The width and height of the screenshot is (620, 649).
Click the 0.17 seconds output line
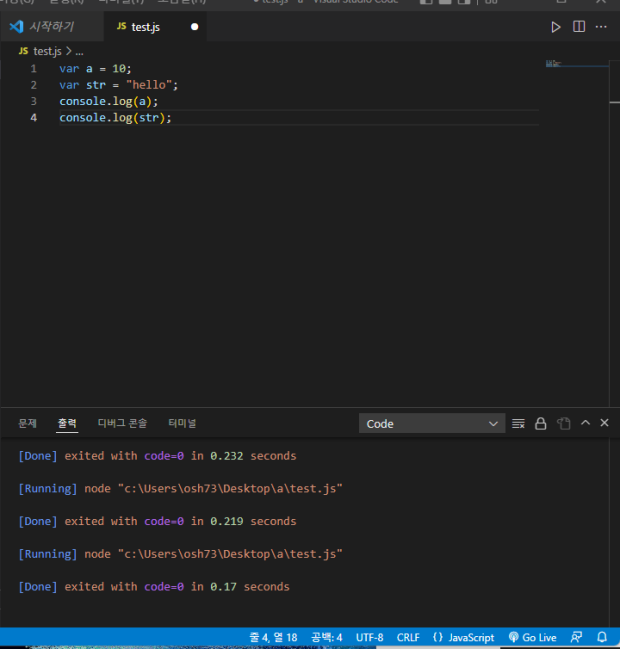pyautogui.click(x=154, y=587)
